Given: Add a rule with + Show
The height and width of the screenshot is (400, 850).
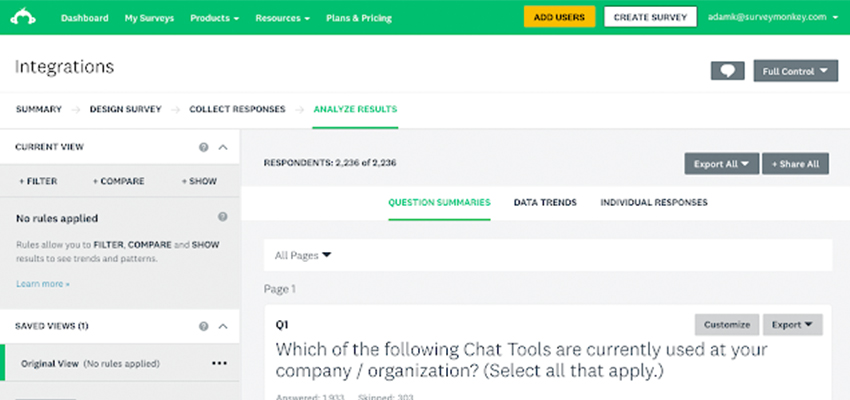Looking at the screenshot, I should pos(199,181).
